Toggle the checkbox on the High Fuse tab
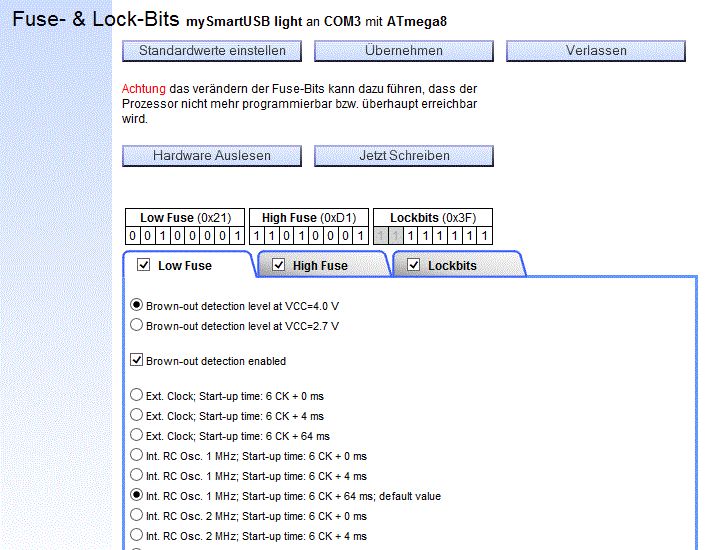Screen dimensions: 712x550 click(x=278, y=265)
